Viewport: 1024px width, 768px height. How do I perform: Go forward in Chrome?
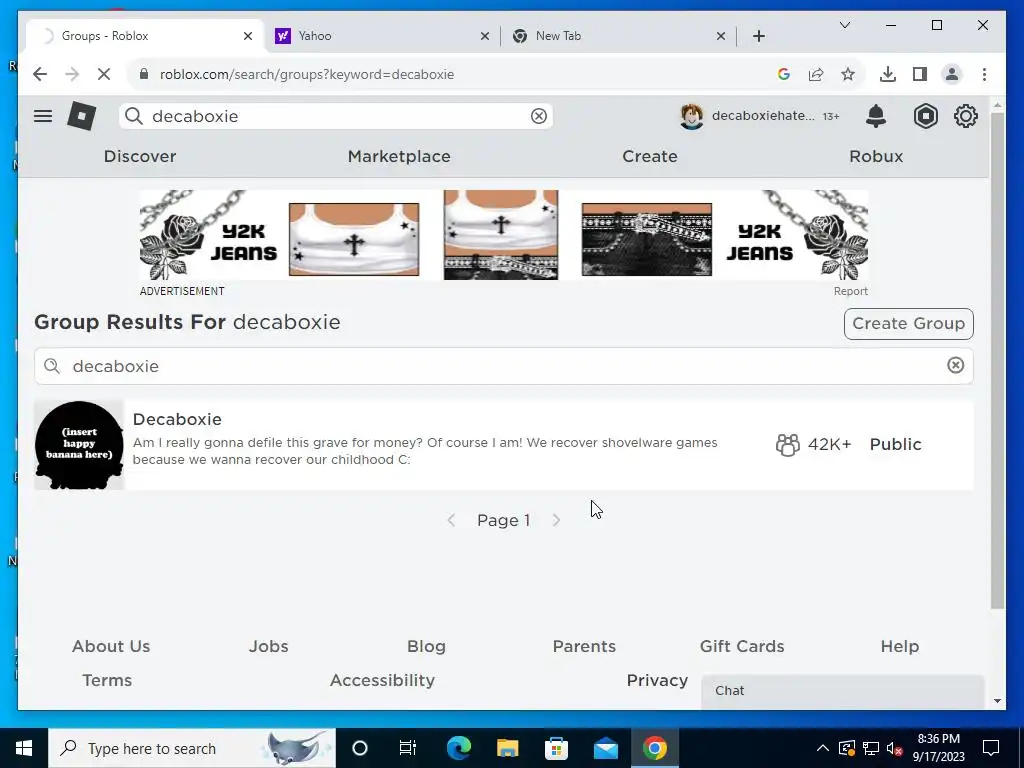pos(72,74)
